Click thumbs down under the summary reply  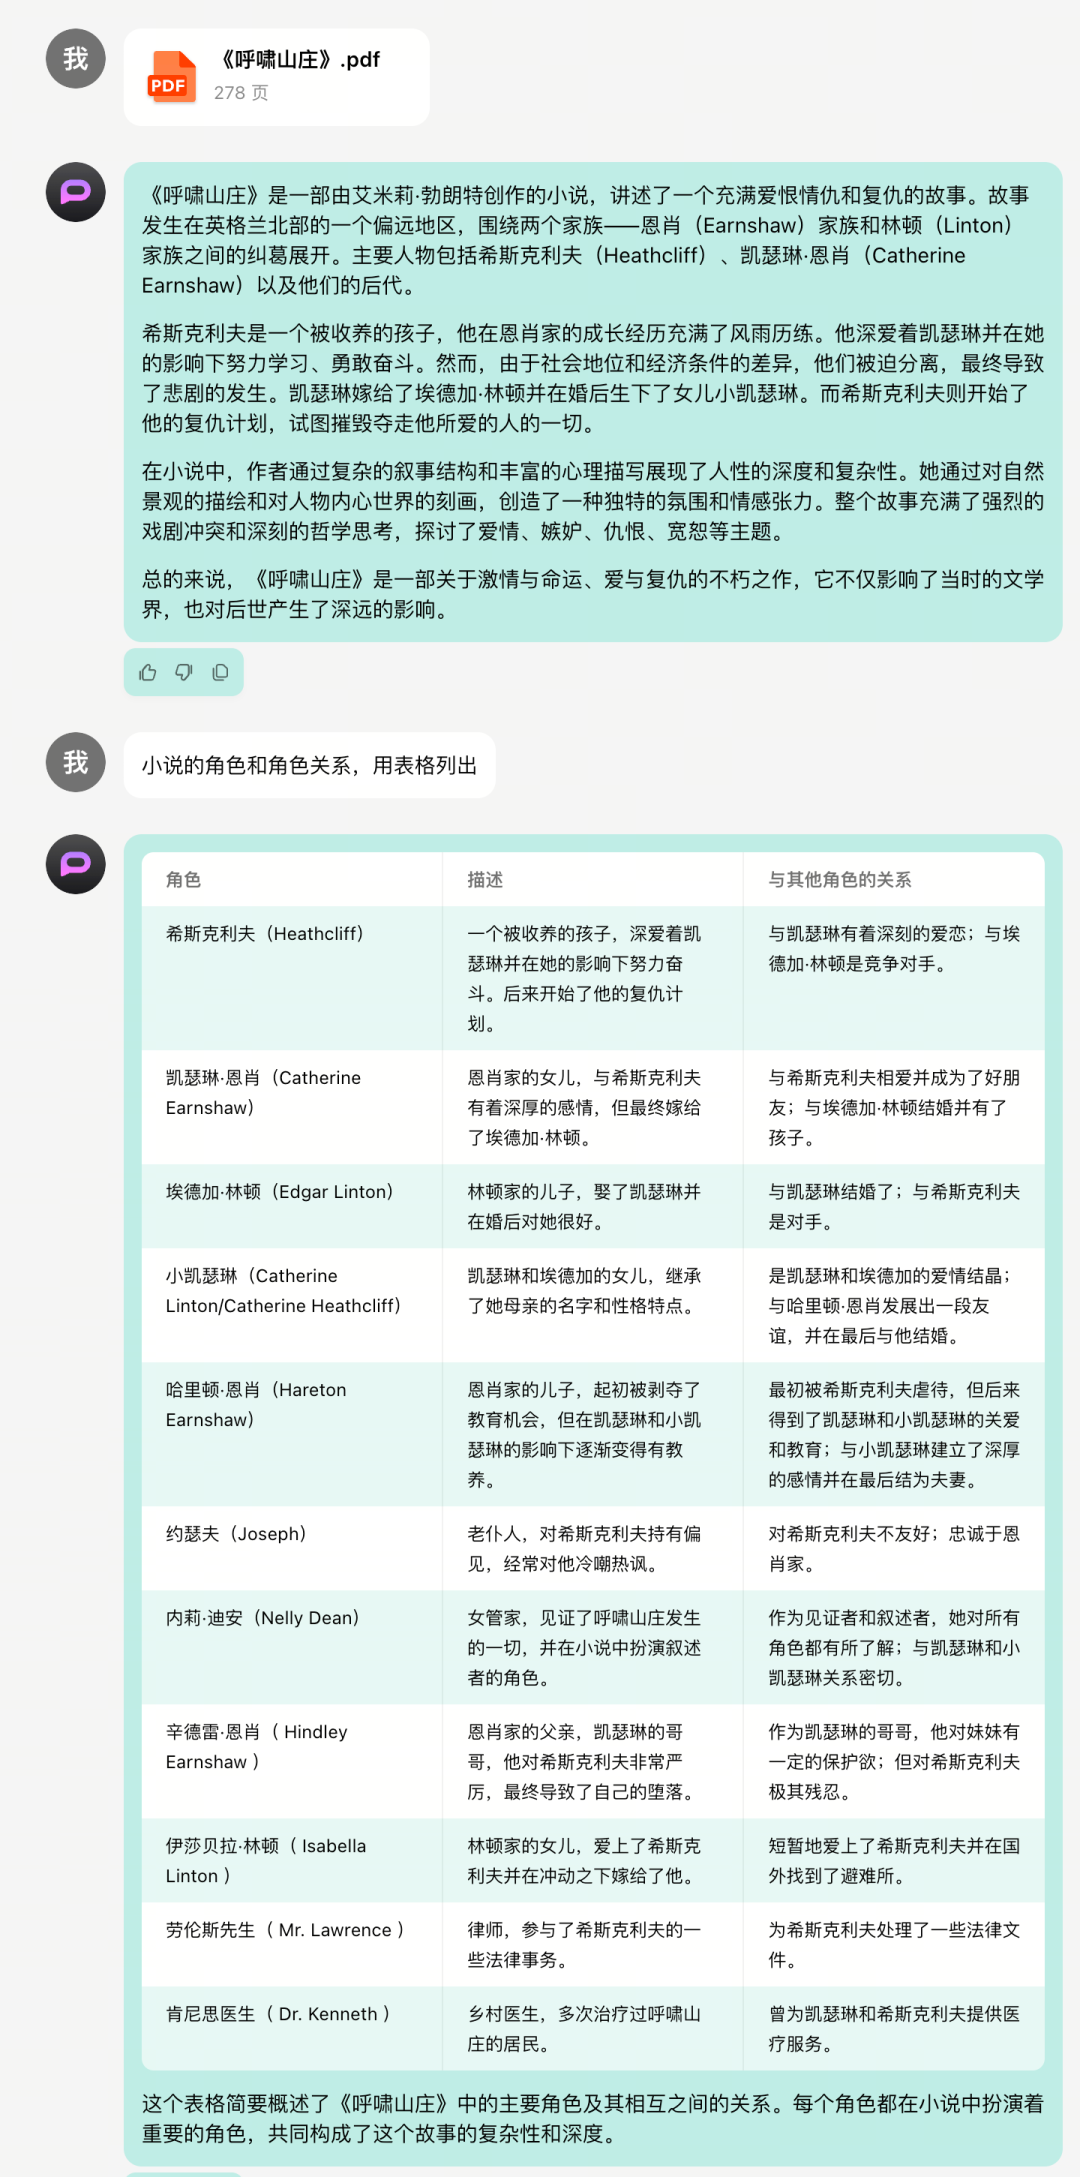pos(184,673)
